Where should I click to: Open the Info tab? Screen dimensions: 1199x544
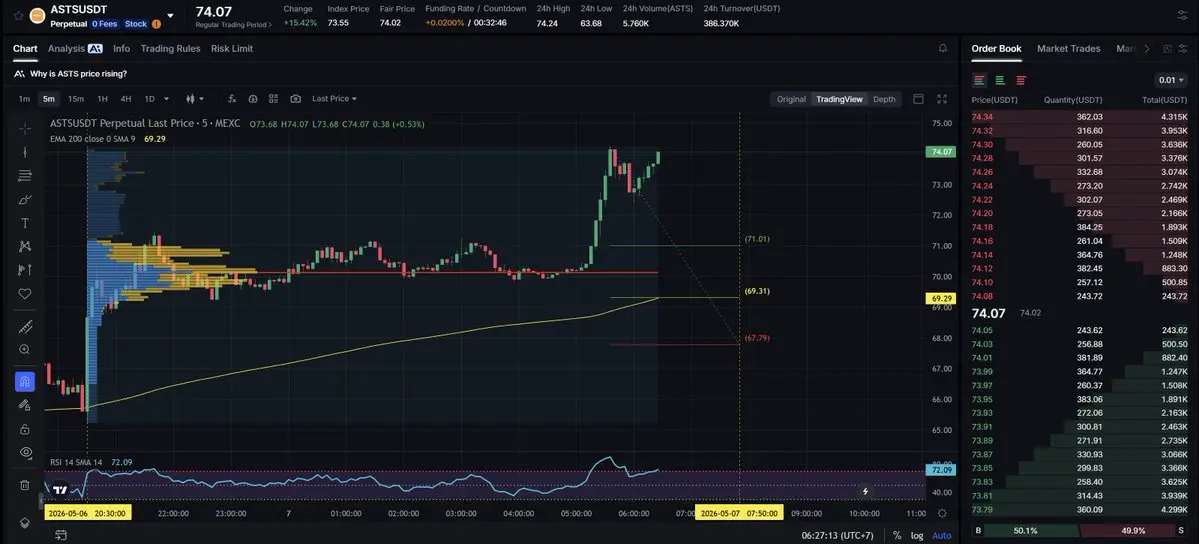(122, 48)
